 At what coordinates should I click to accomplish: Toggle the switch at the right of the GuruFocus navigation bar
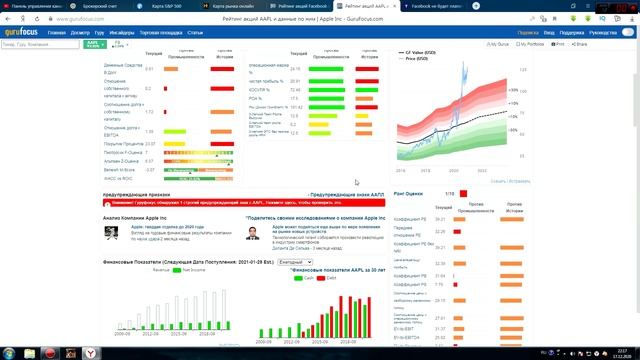point(628,32)
